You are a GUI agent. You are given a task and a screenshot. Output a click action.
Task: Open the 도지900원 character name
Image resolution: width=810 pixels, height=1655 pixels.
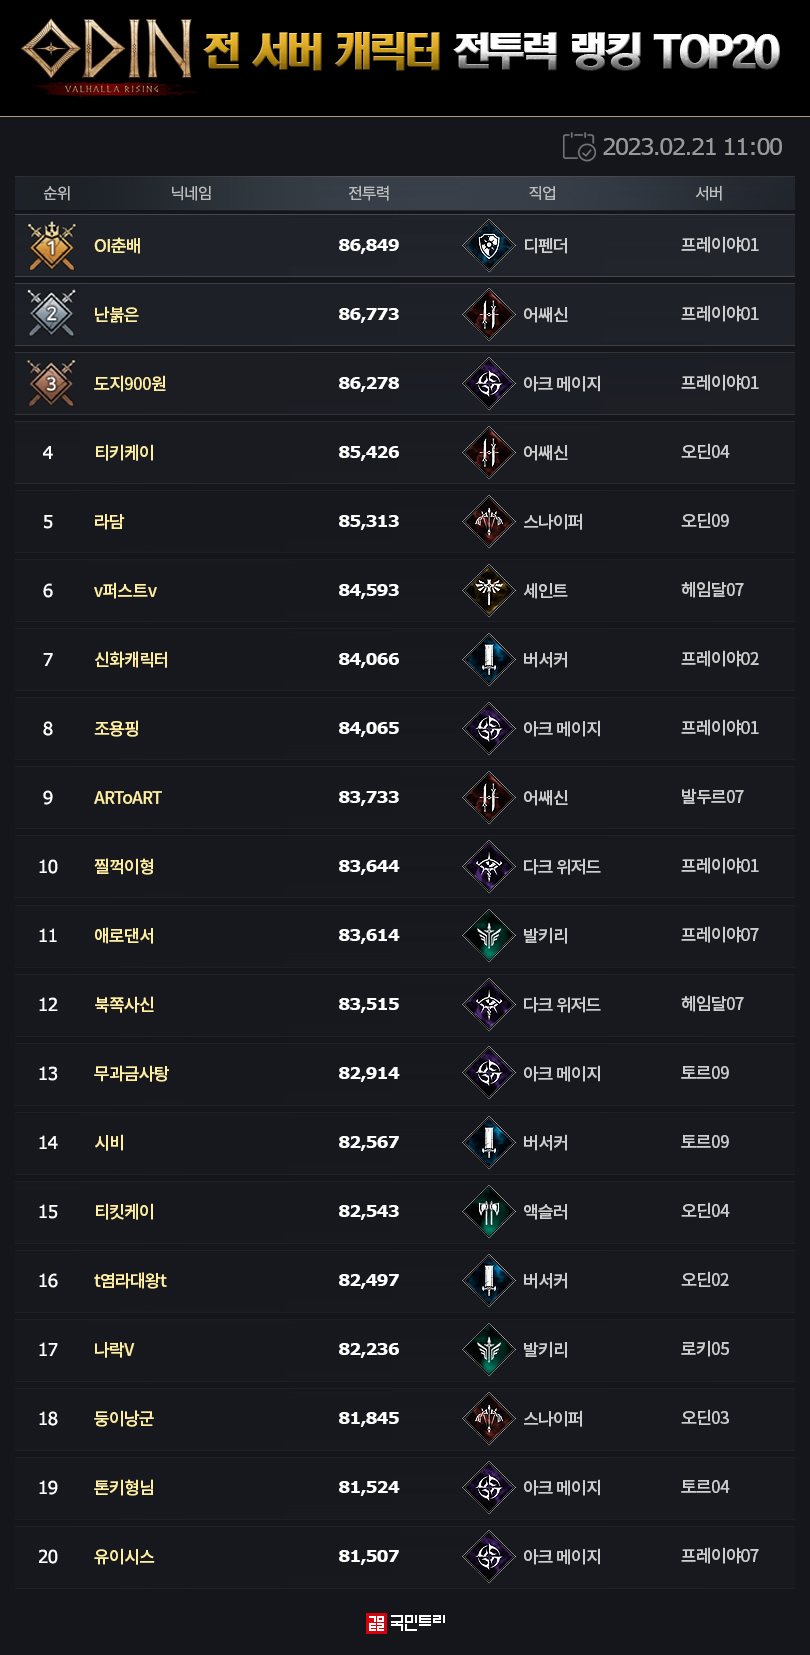(x=130, y=384)
